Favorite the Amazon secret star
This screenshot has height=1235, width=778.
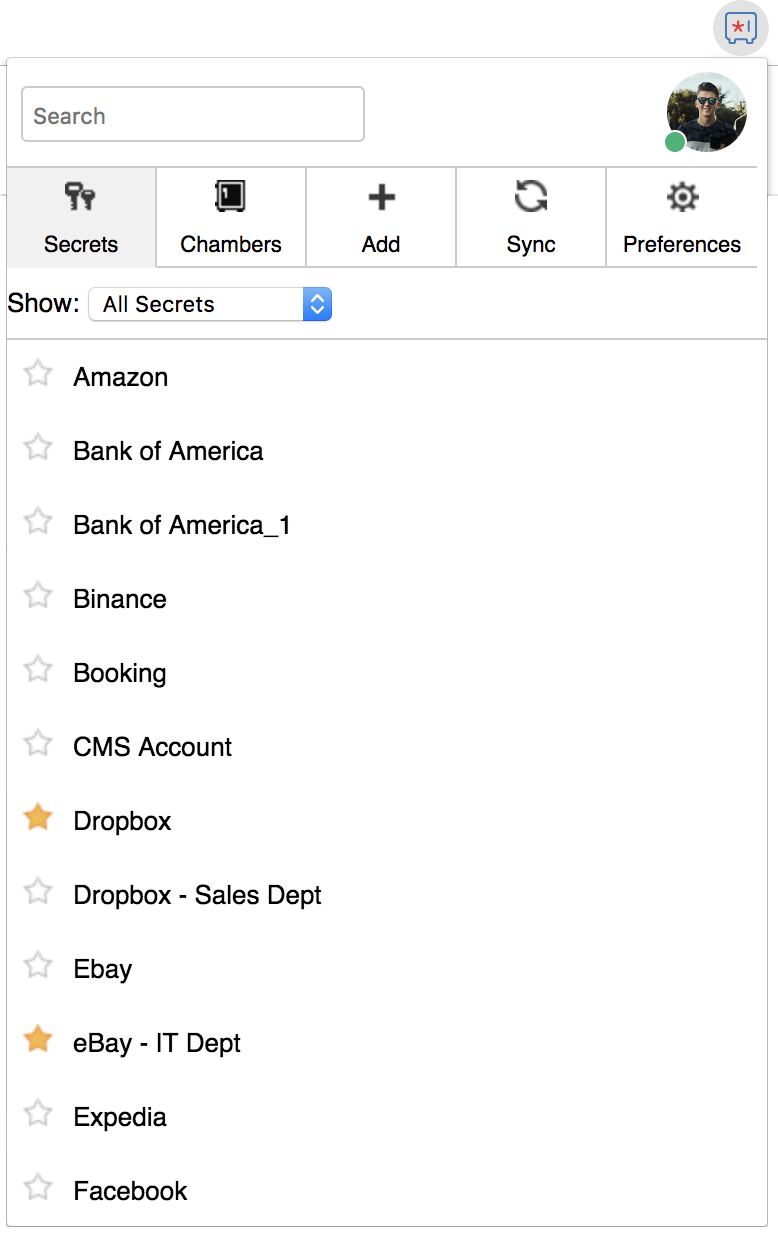(38, 374)
